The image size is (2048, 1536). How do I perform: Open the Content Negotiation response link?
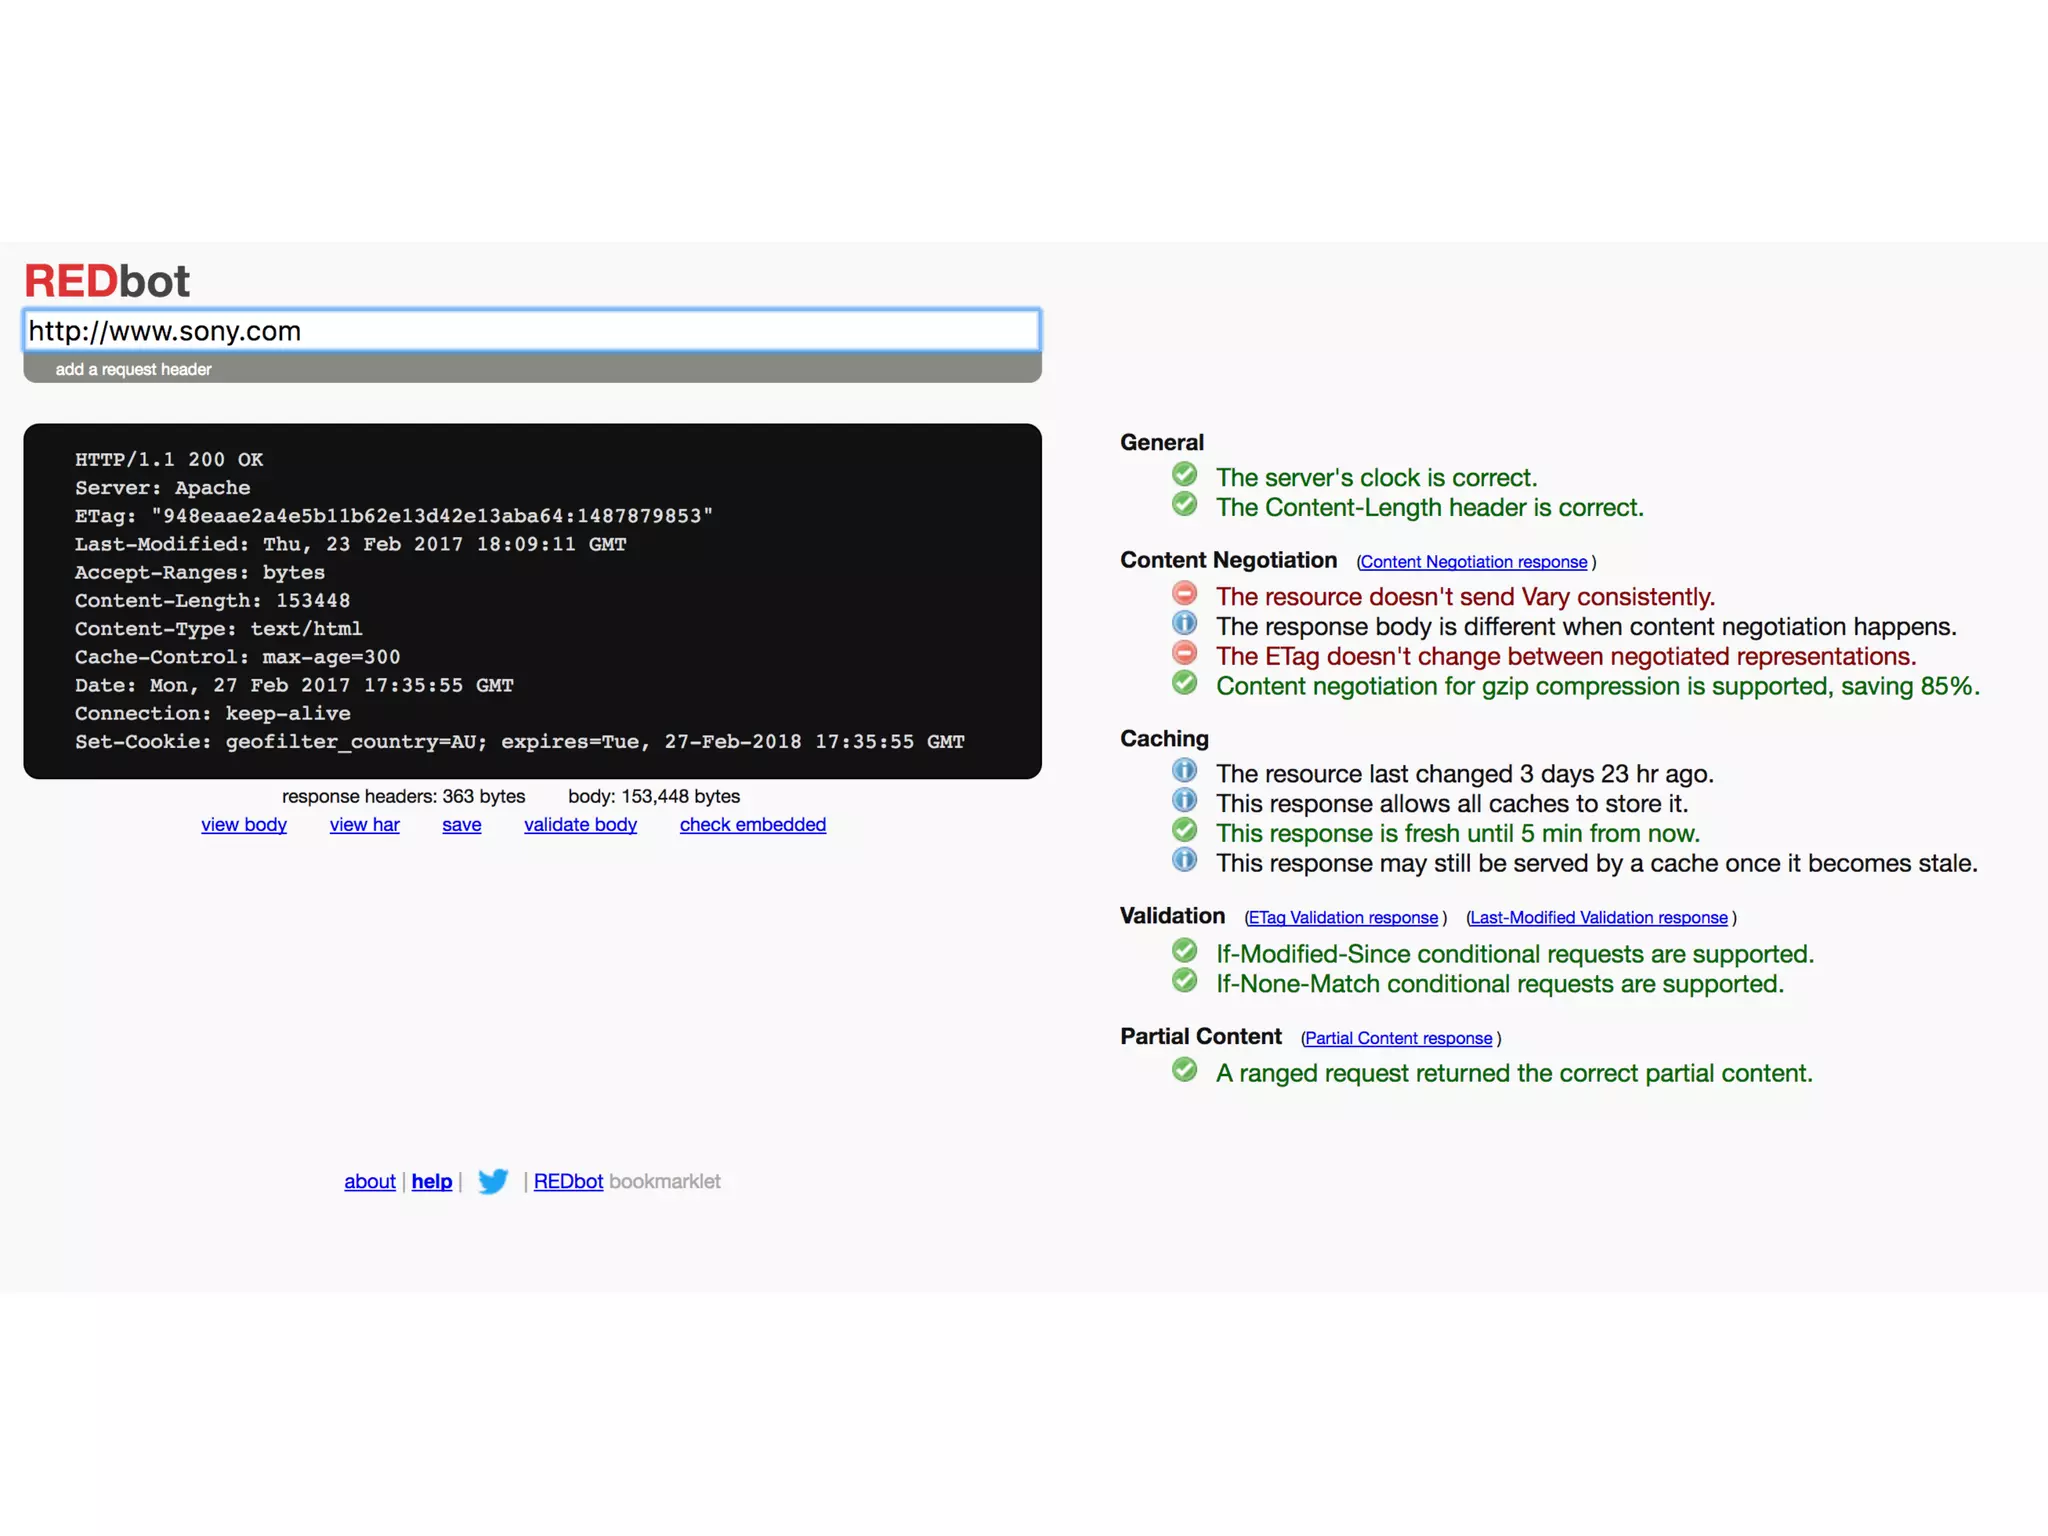pos(1473,562)
